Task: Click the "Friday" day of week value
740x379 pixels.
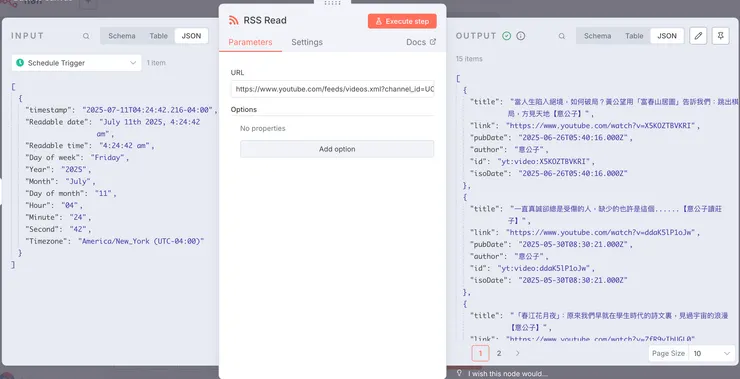Action: coord(107,158)
